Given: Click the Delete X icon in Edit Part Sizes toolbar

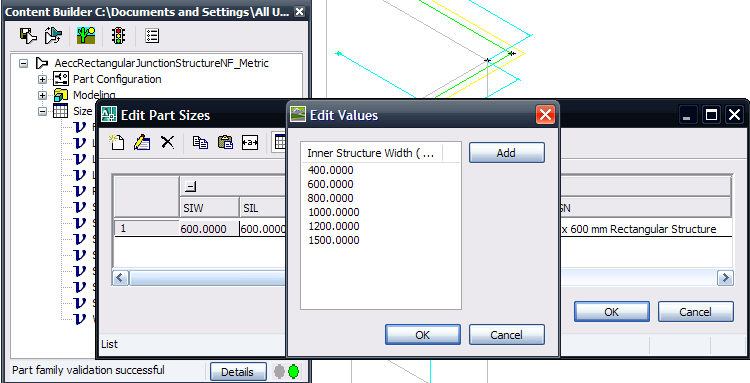Looking at the screenshot, I should coord(167,142).
